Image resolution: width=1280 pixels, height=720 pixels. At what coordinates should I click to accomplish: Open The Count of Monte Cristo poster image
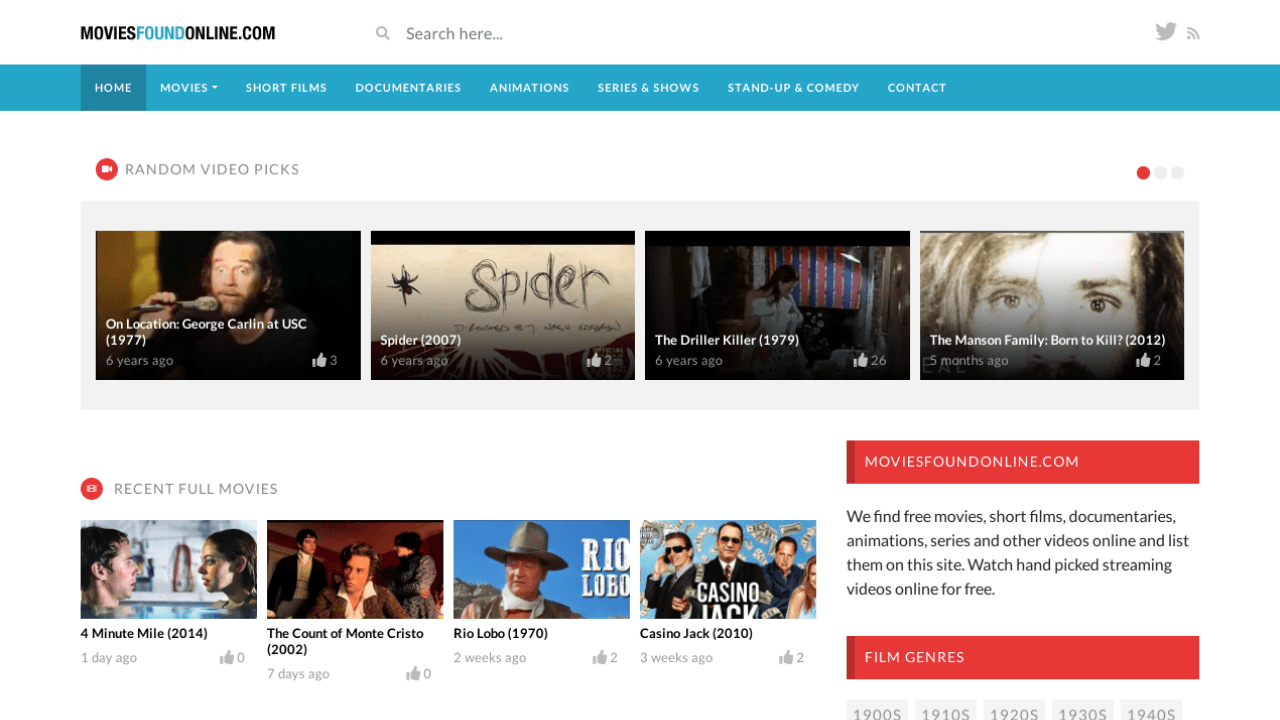click(x=355, y=569)
